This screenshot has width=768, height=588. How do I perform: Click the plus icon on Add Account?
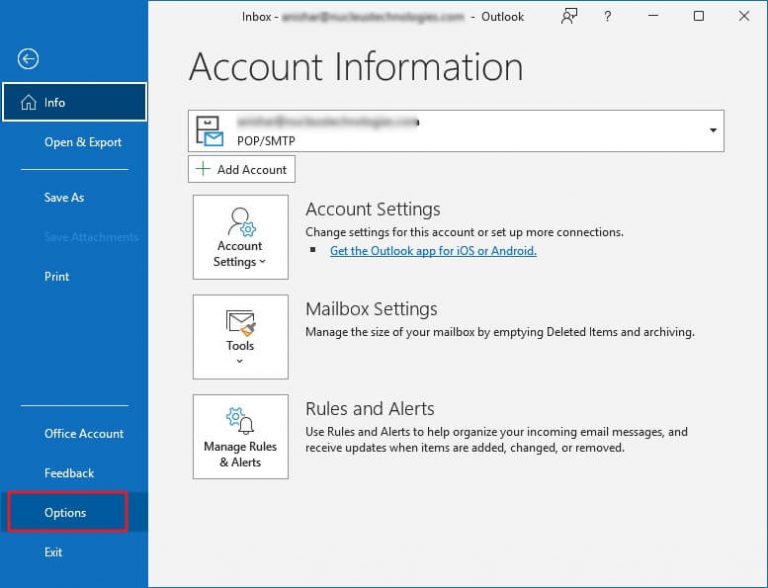point(204,169)
